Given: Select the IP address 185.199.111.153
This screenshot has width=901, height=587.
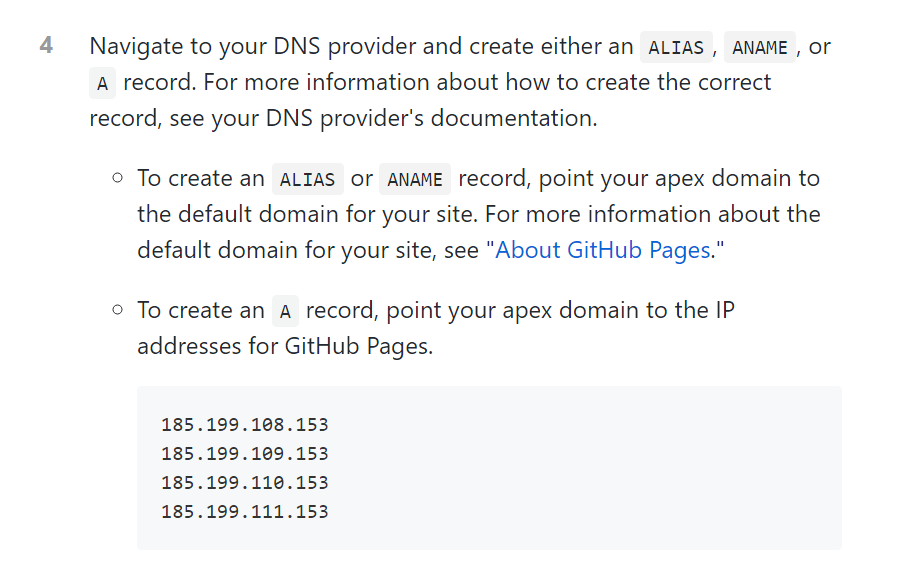Looking at the screenshot, I should (244, 512).
